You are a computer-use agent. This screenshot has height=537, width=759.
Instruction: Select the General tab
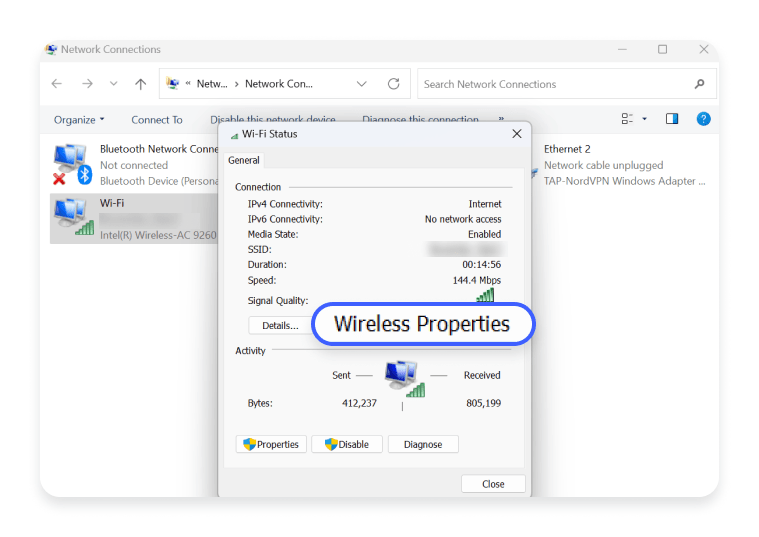(244, 160)
